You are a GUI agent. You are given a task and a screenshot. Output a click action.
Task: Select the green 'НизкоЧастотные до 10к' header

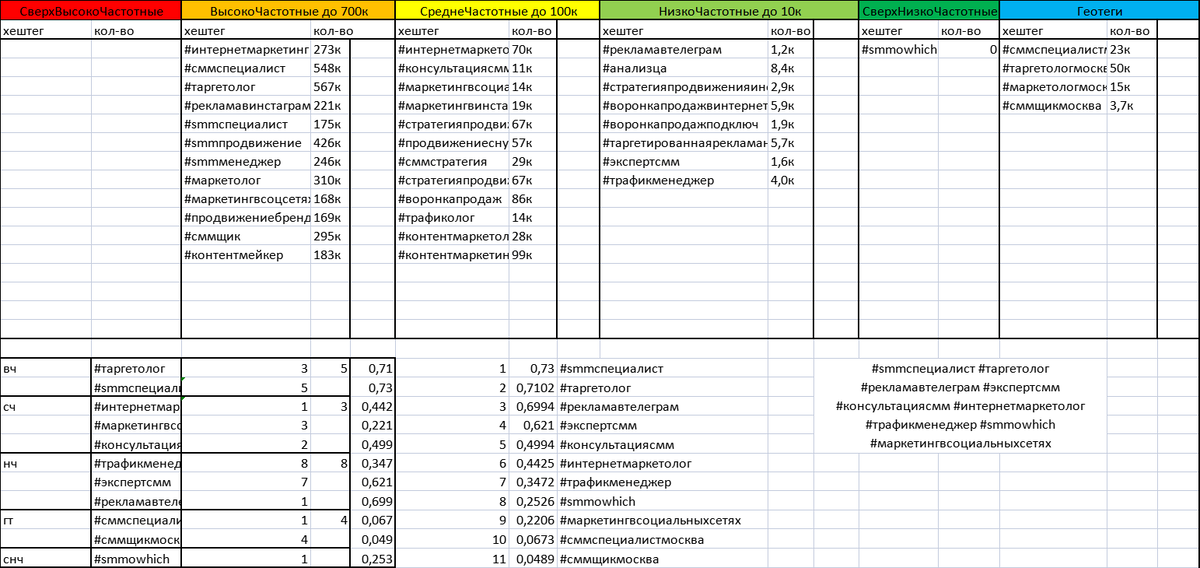pos(729,11)
